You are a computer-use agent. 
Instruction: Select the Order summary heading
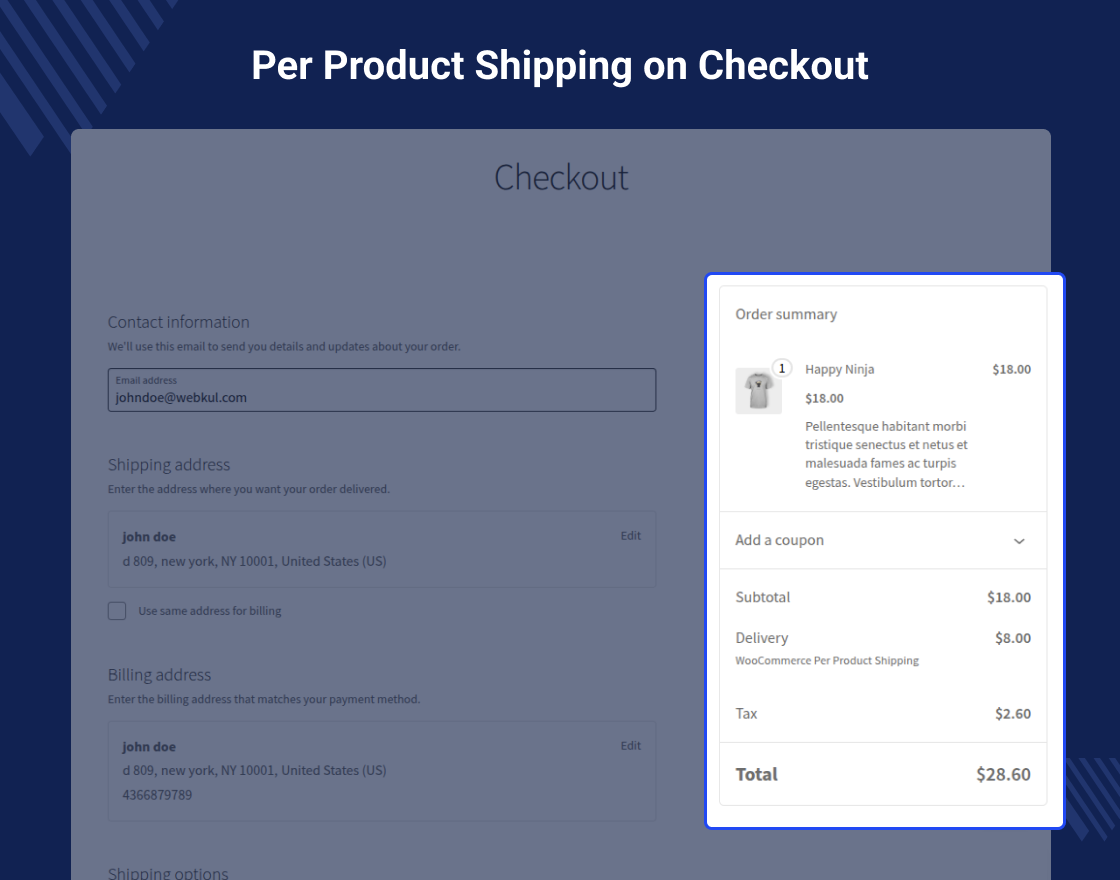[786, 314]
